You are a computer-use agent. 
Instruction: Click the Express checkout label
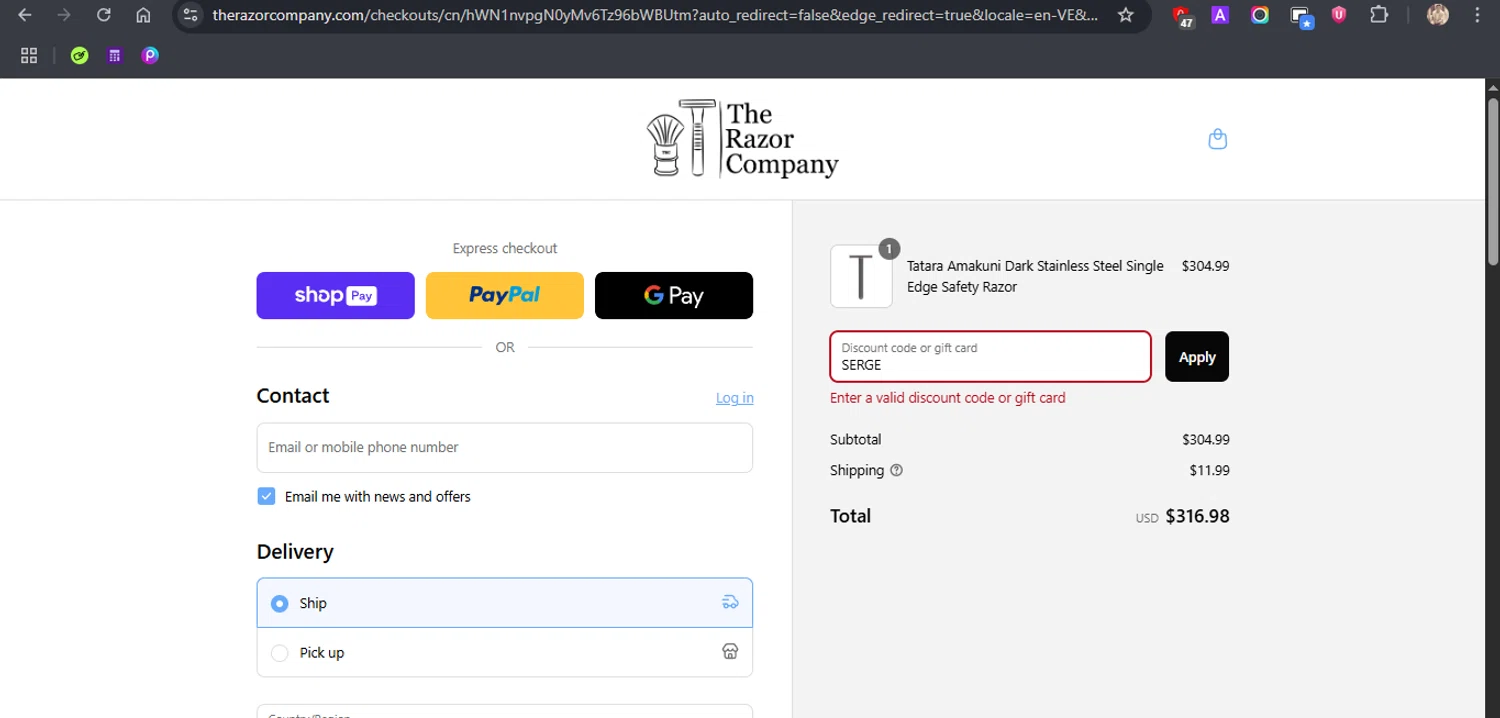pos(505,248)
